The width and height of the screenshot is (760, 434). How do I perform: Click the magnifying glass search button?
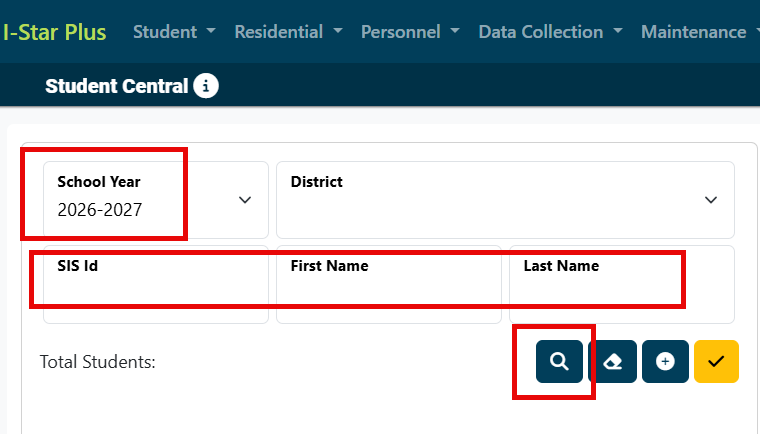[x=559, y=361]
